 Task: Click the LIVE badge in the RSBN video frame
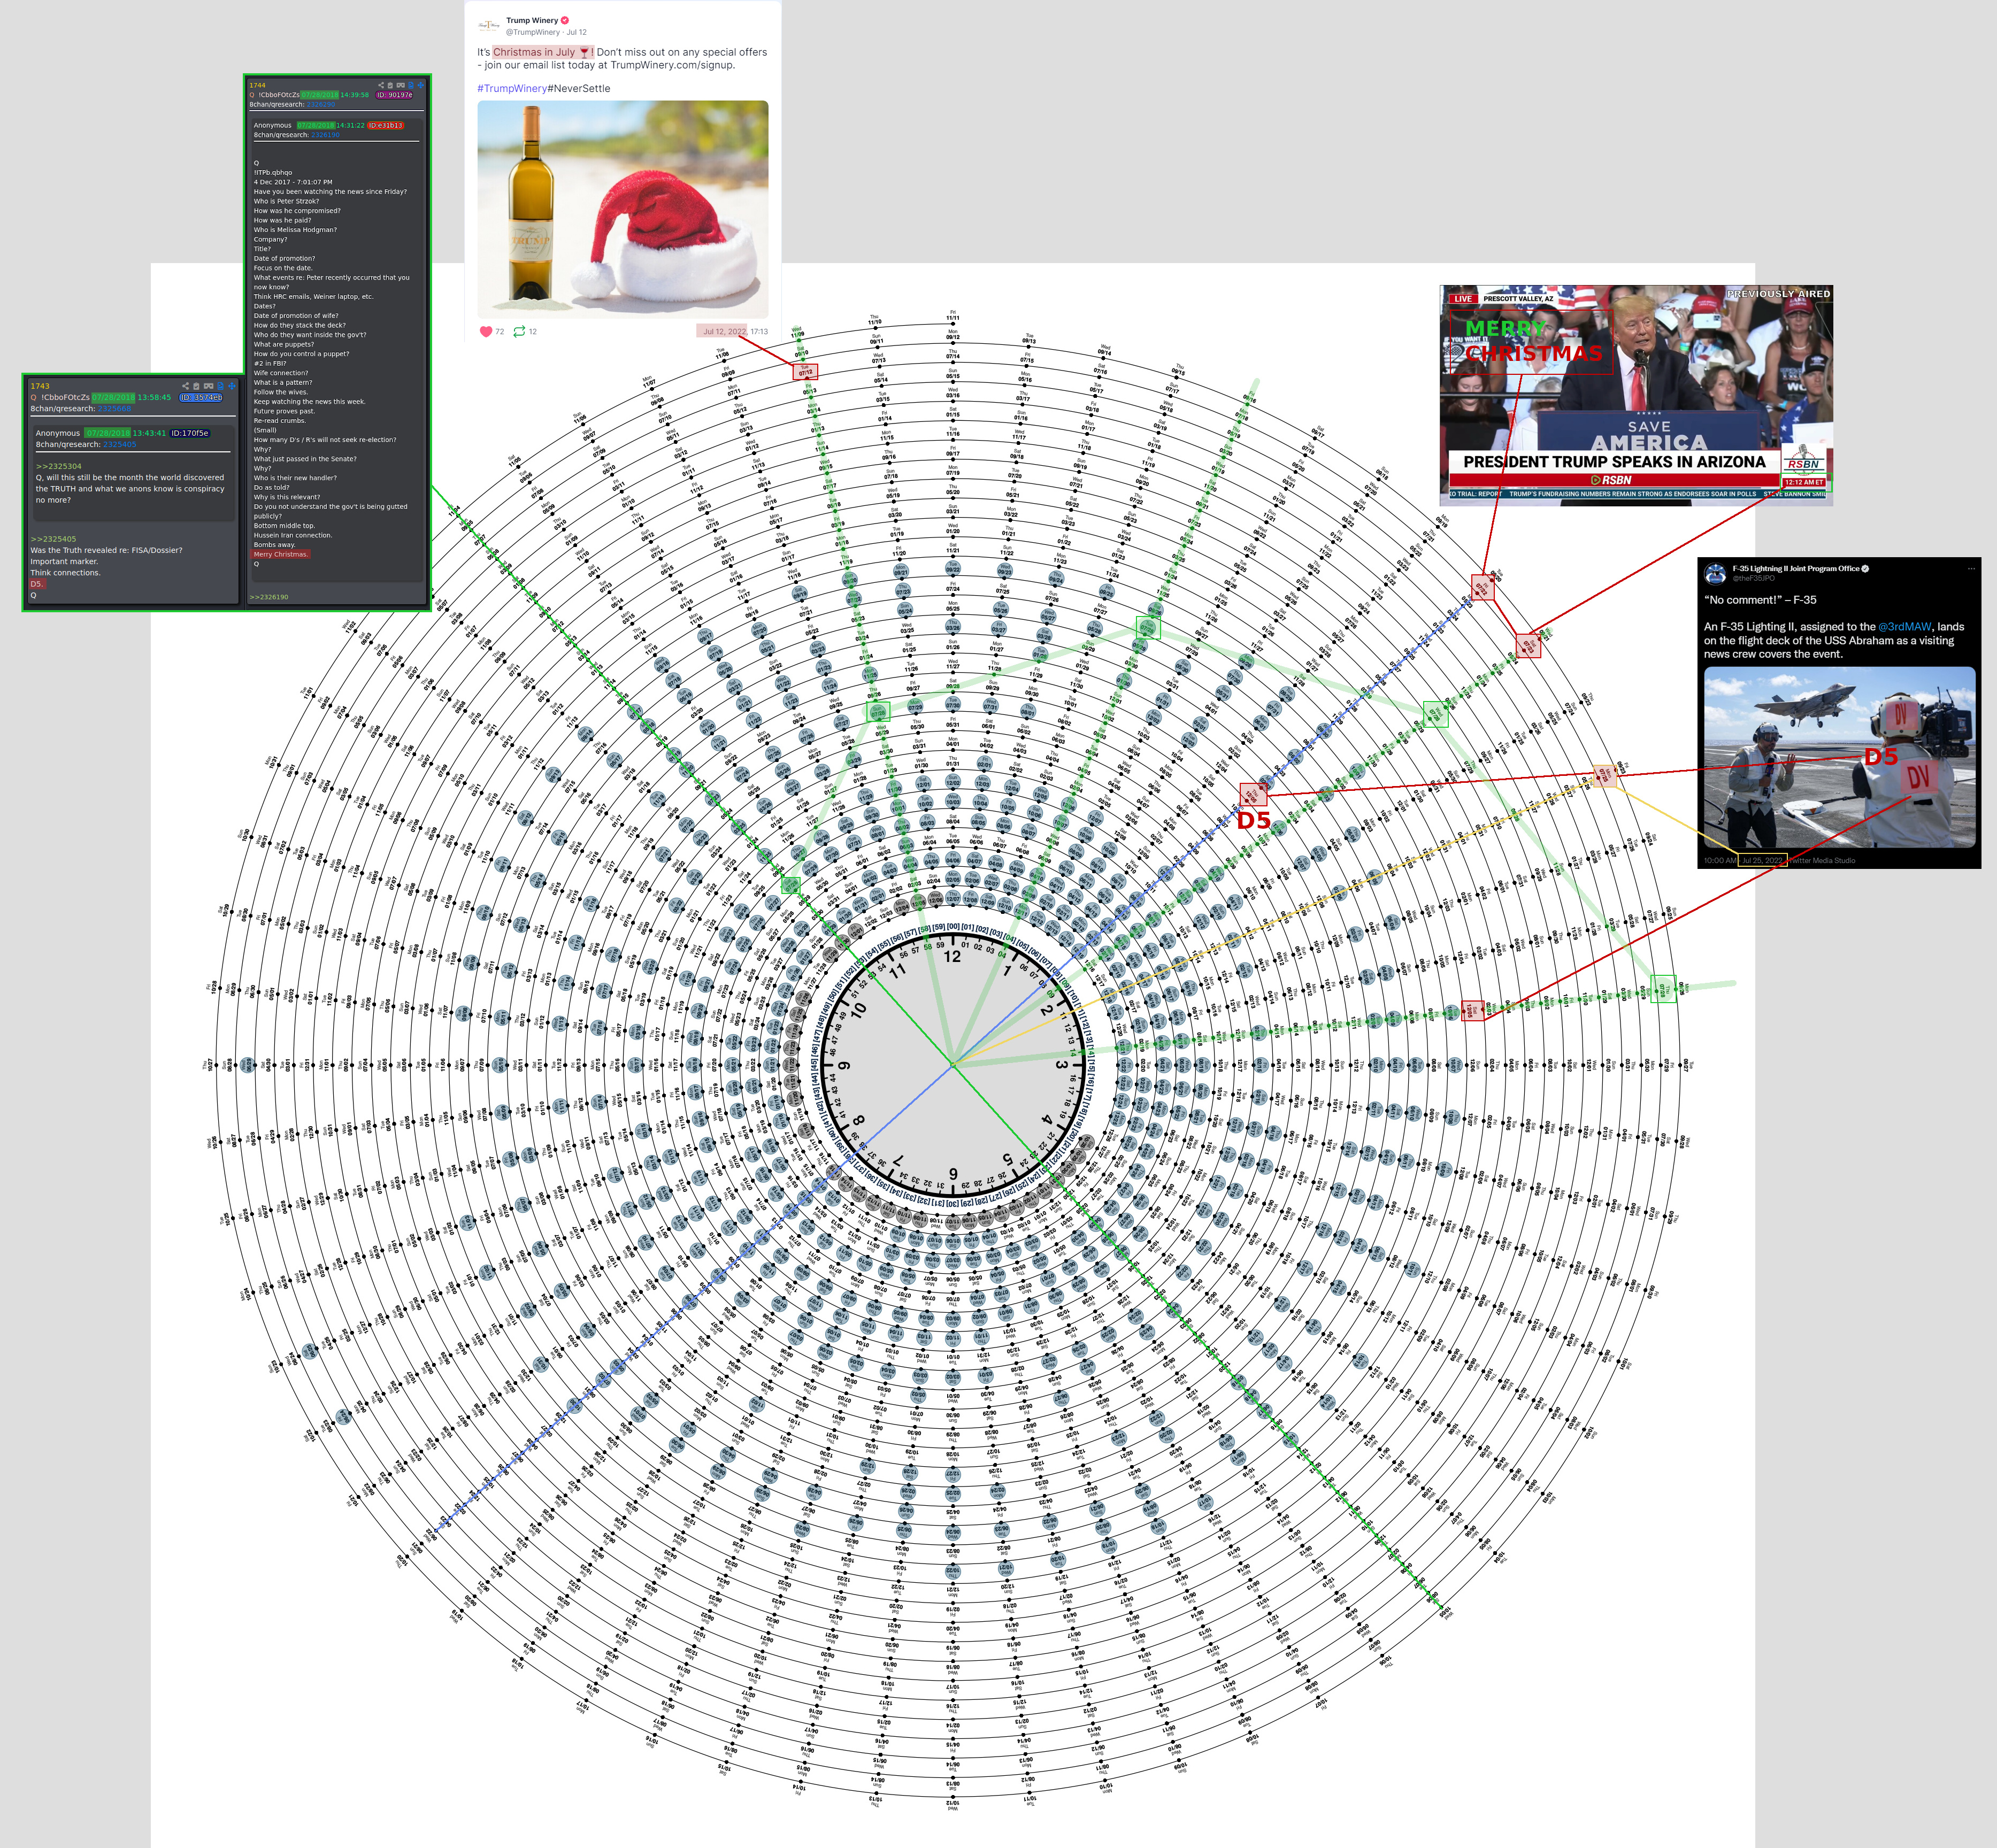pyautogui.click(x=1463, y=298)
